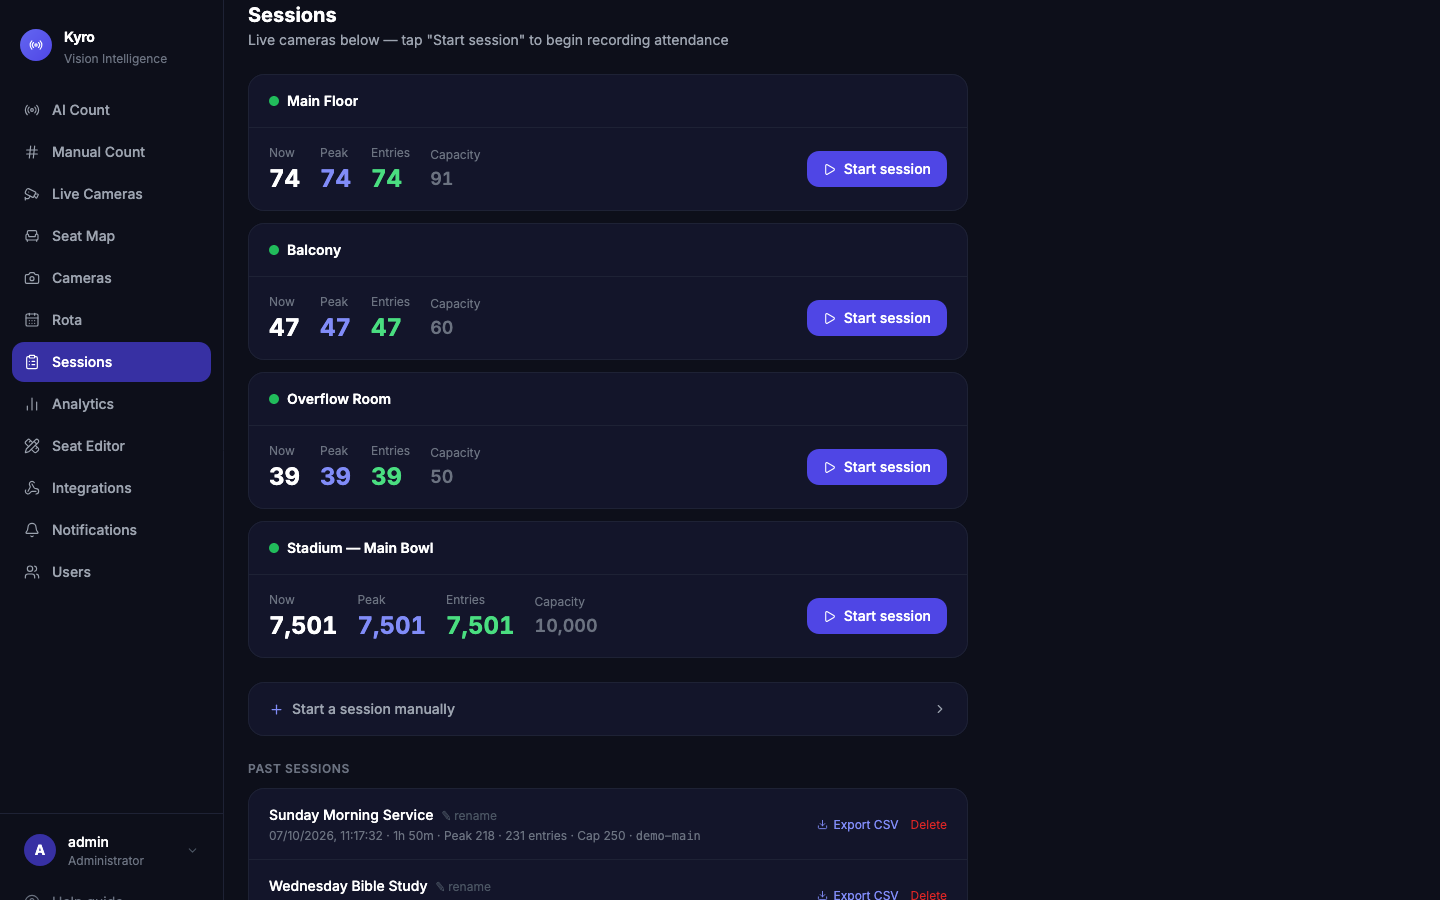Click the Analytics bar chart icon
This screenshot has height=900, width=1440.
pyautogui.click(x=32, y=404)
